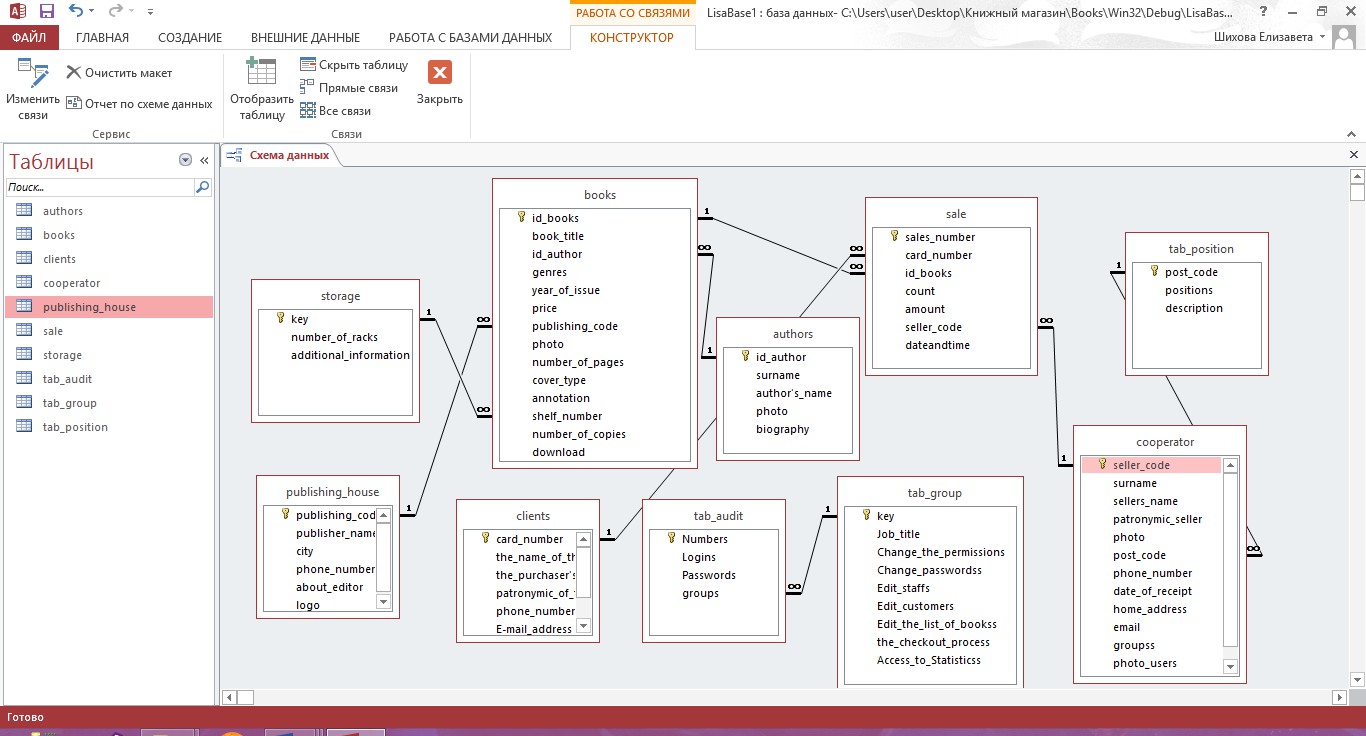Screen dimensions: 1366x736
Task: Click the Схема данных document tab
Action: [280, 155]
